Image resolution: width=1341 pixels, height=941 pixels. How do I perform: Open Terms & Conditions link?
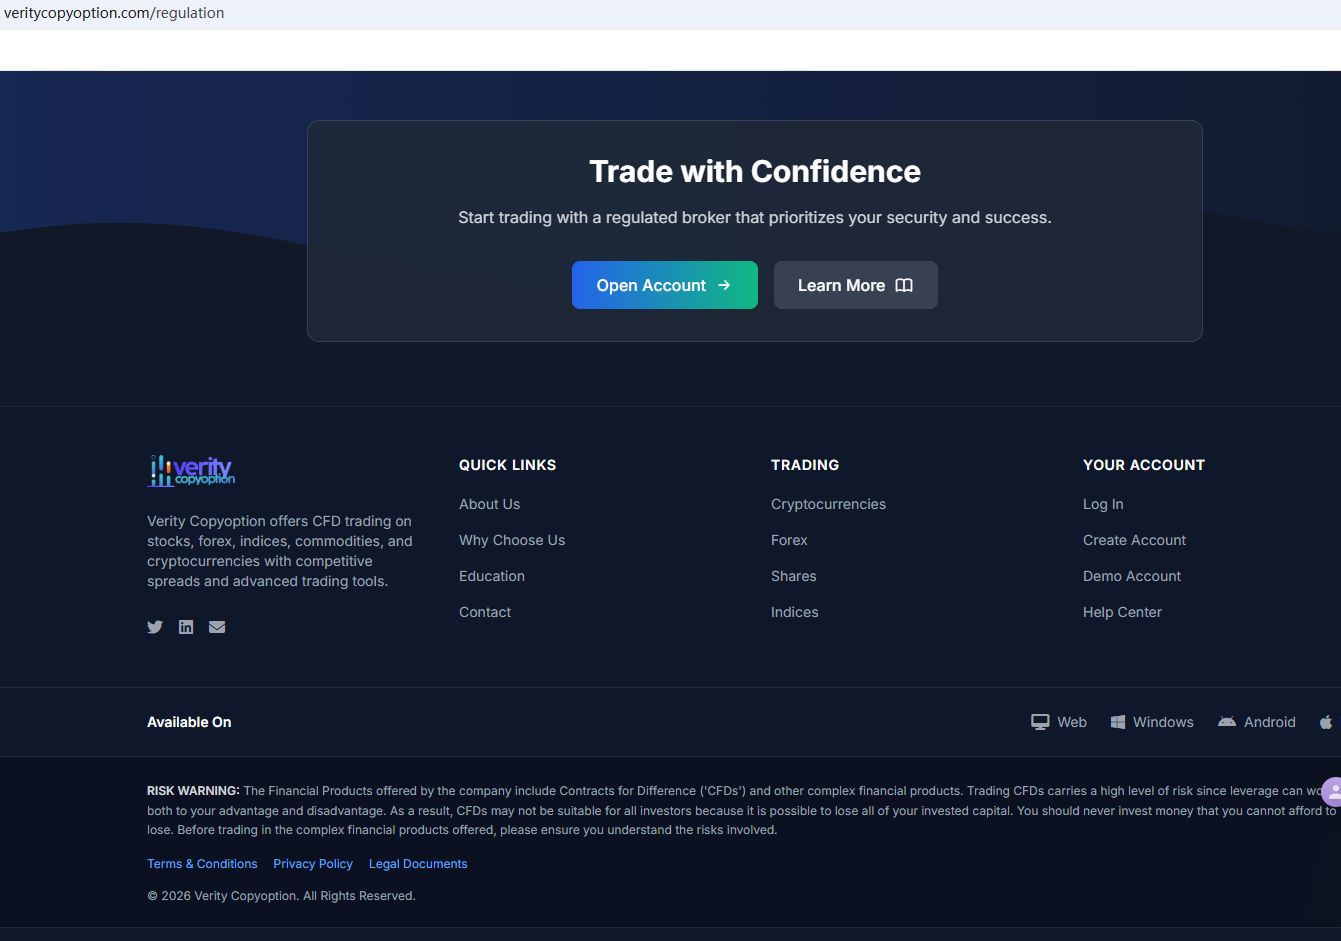[x=202, y=864]
